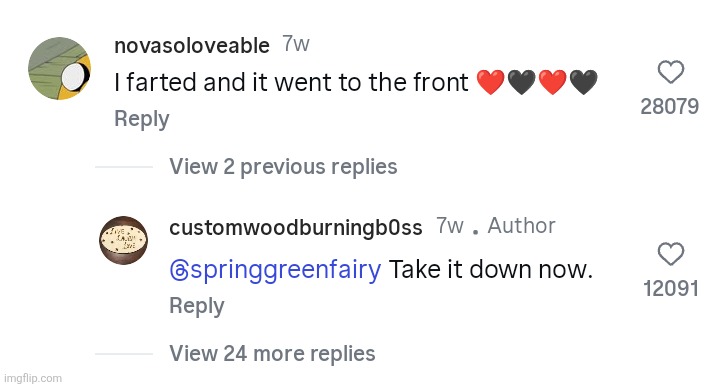This screenshot has width=720, height=387.
Task: Select the last black heart emoji
Action: click(584, 82)
